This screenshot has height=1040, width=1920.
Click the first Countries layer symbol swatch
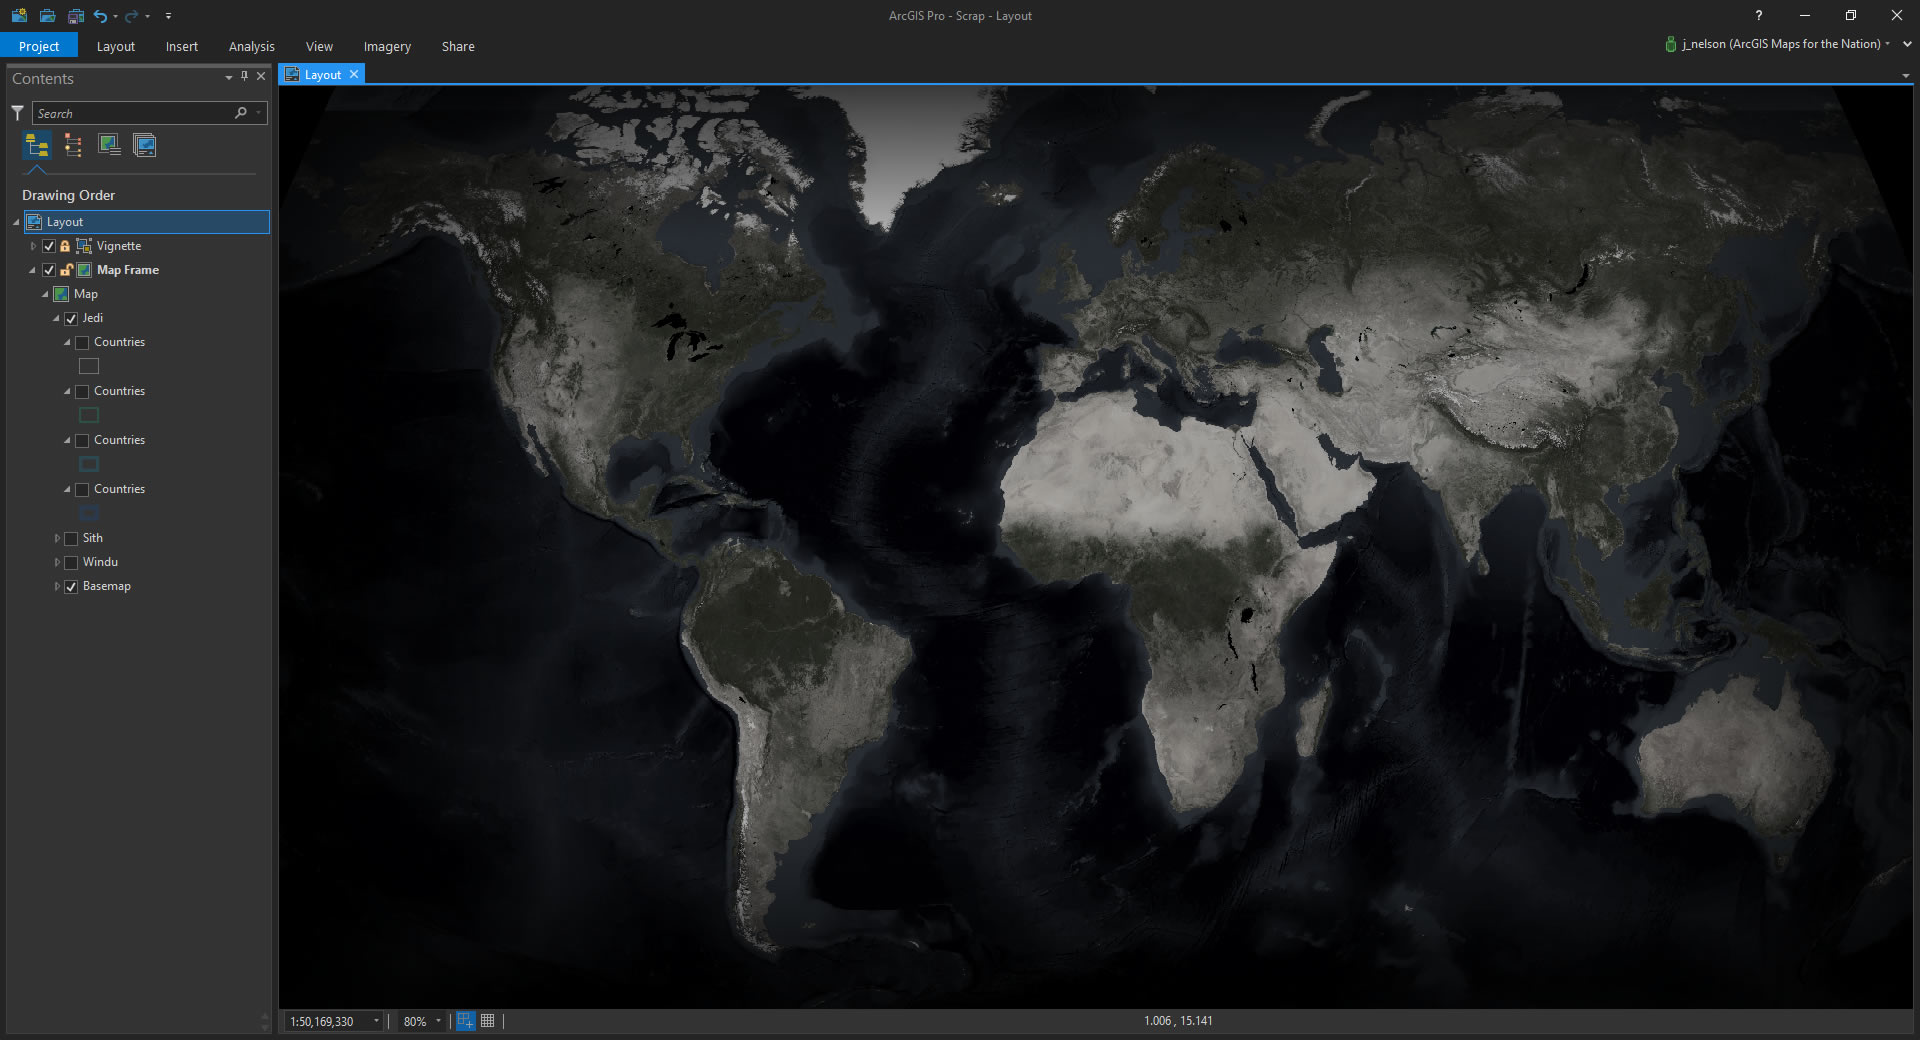pyautogui.click(x=89, y=367)
